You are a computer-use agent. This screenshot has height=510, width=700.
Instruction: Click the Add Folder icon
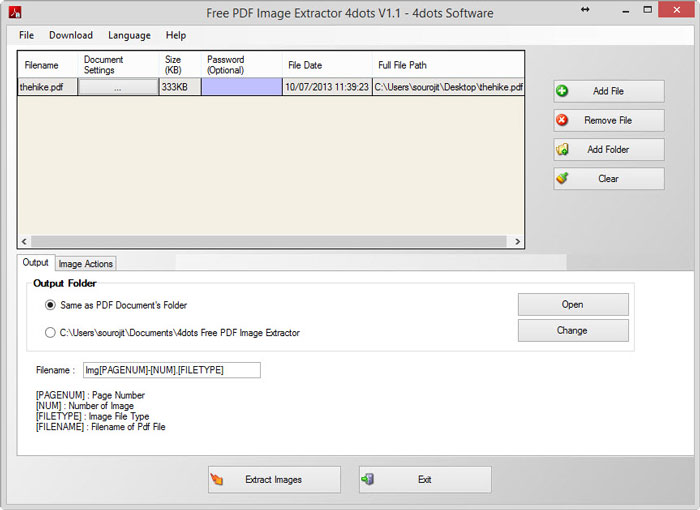click(562, 149)
